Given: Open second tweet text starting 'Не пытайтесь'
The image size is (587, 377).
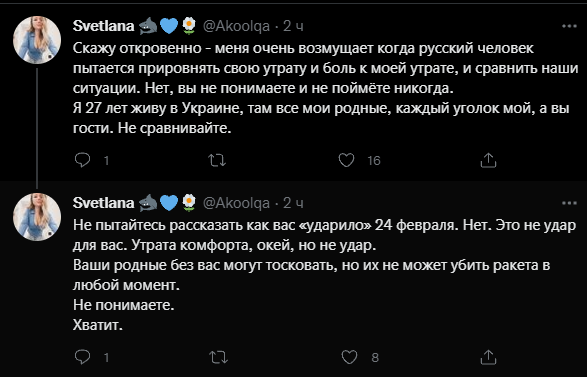Looking at the screenshot, I should click(x=324, y=275).
